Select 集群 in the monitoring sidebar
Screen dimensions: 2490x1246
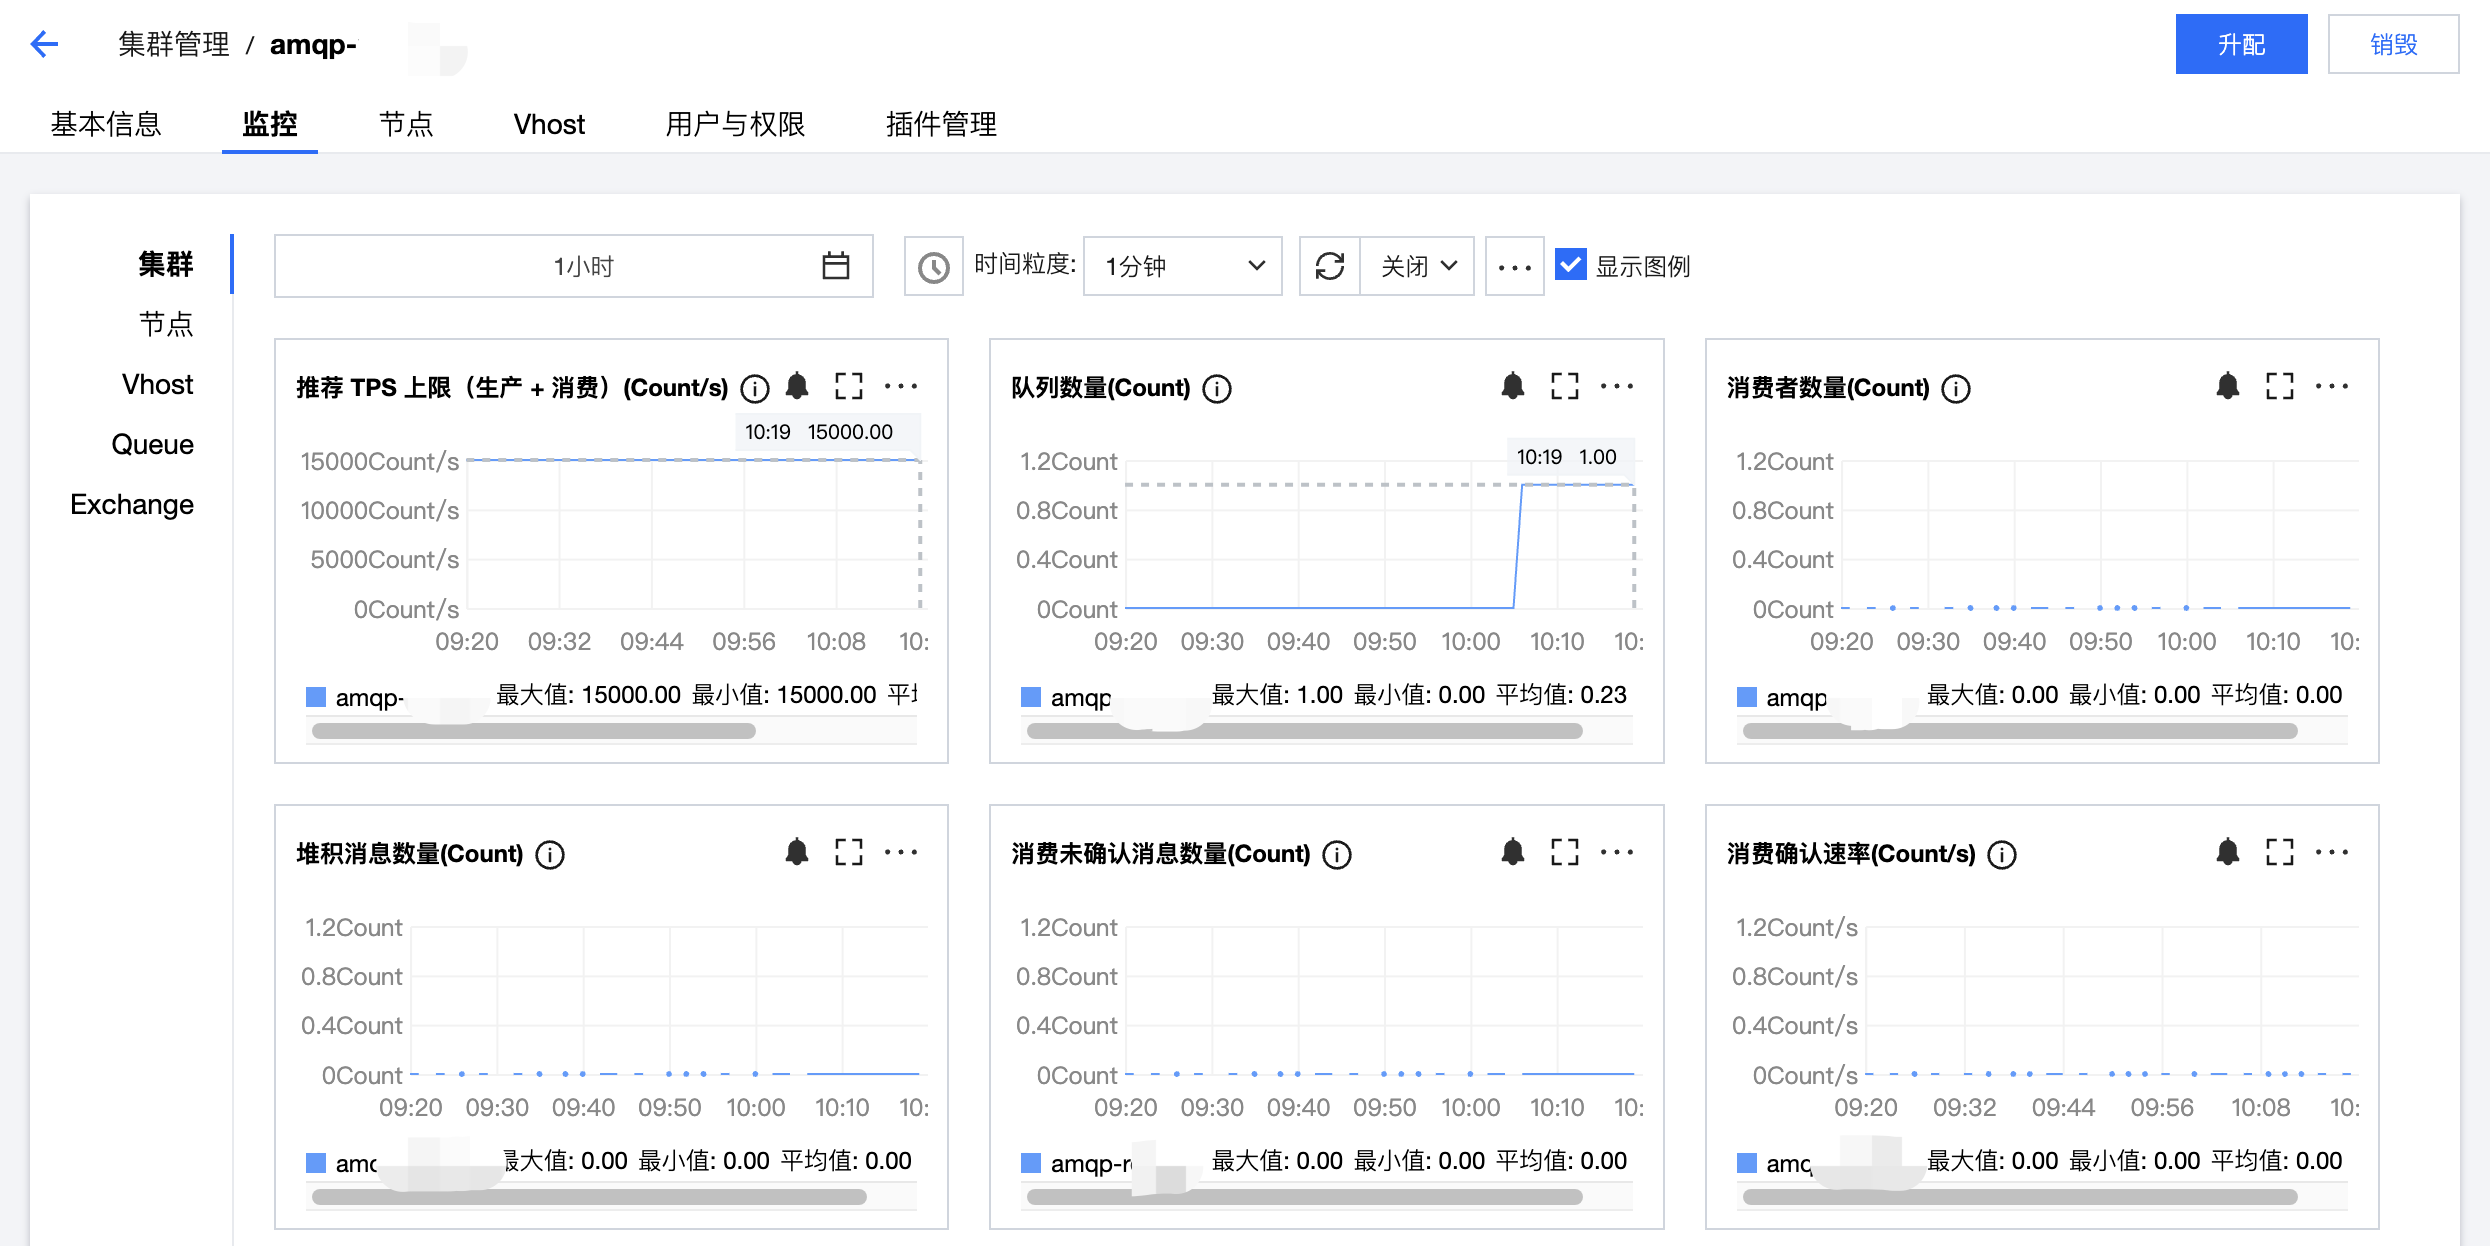[x=166, y=264]
